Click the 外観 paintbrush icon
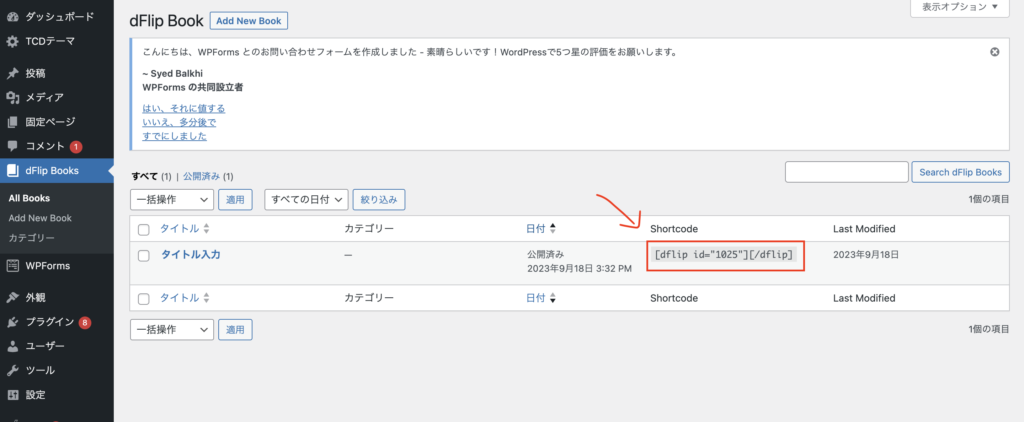The height and width of the screenshot is (422, 1024). pyautogui.click(x=12, y=297)
